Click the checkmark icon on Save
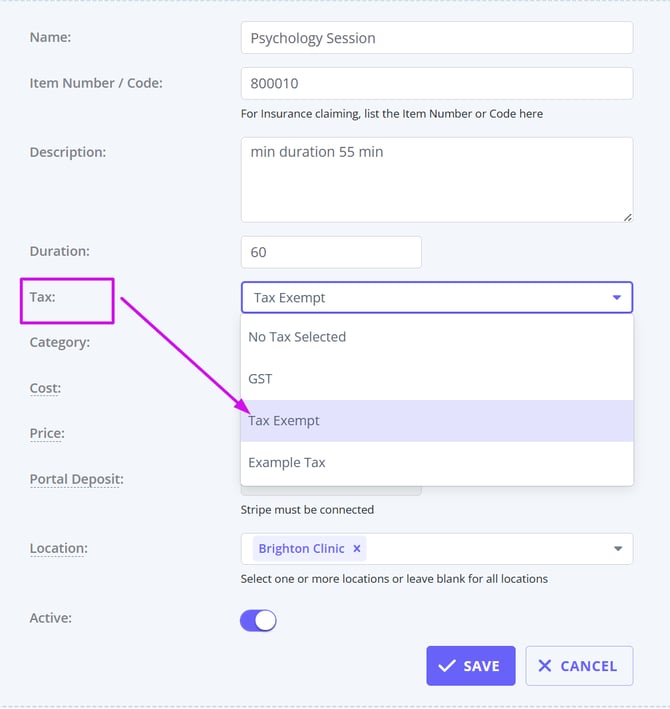Viewport: 670px width, 709px height. pyautogui.click(x=447, y=666)
